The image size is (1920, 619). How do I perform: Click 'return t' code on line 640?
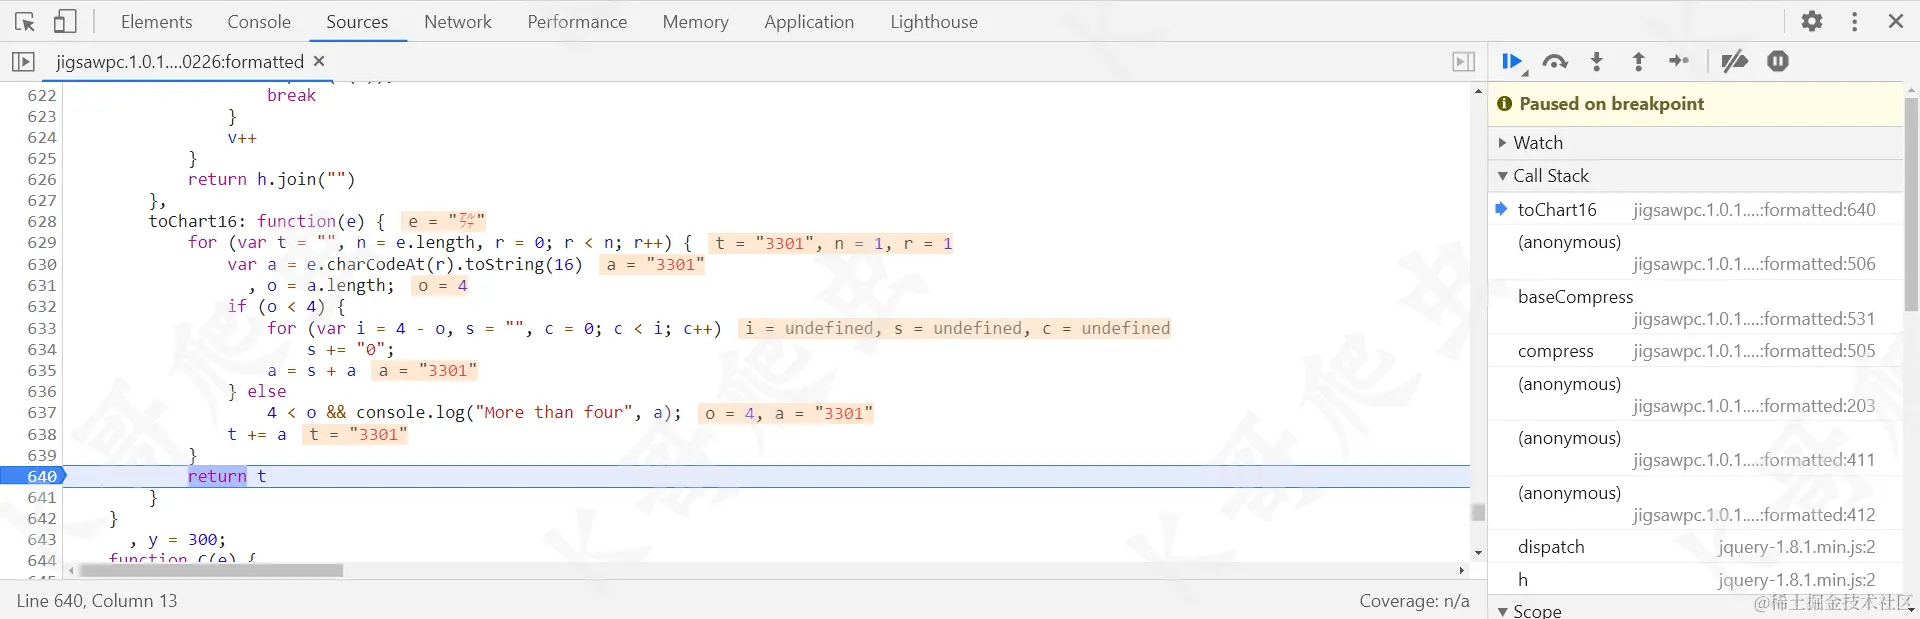tap(227, 476)
